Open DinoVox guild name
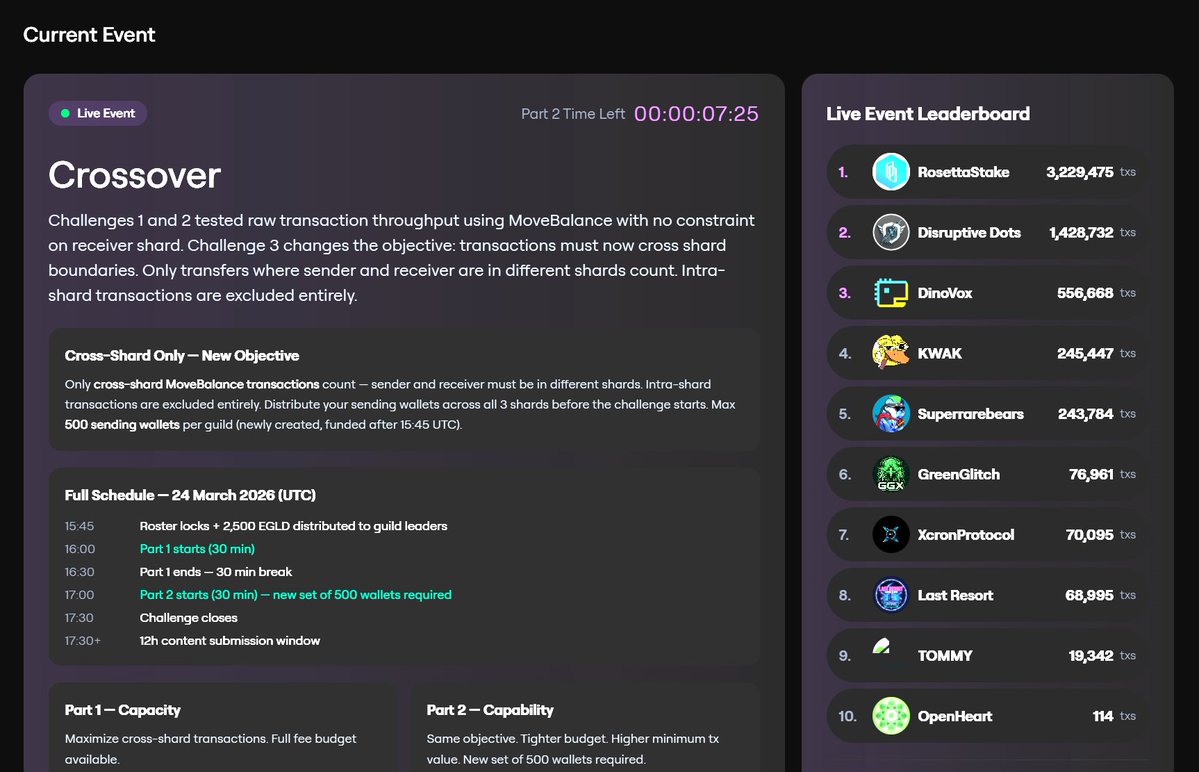 (945, 293)
